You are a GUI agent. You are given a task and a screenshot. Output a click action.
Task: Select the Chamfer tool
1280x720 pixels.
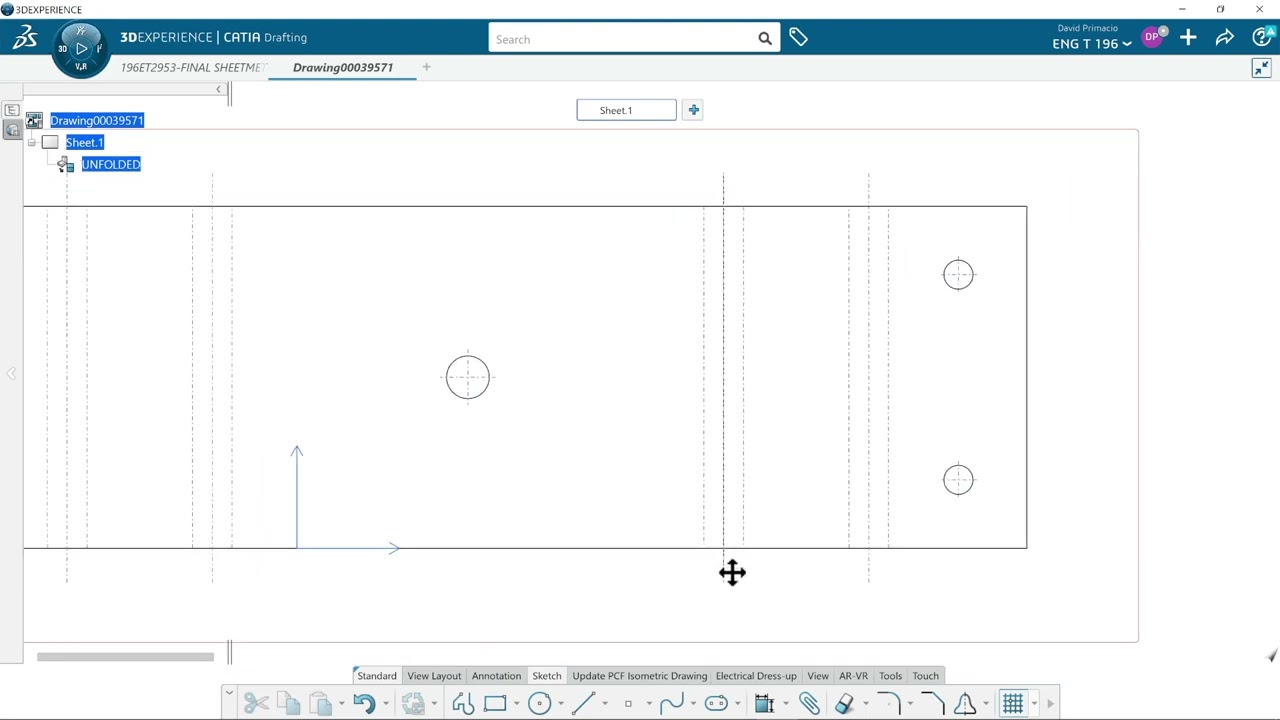tap(932, 704)
